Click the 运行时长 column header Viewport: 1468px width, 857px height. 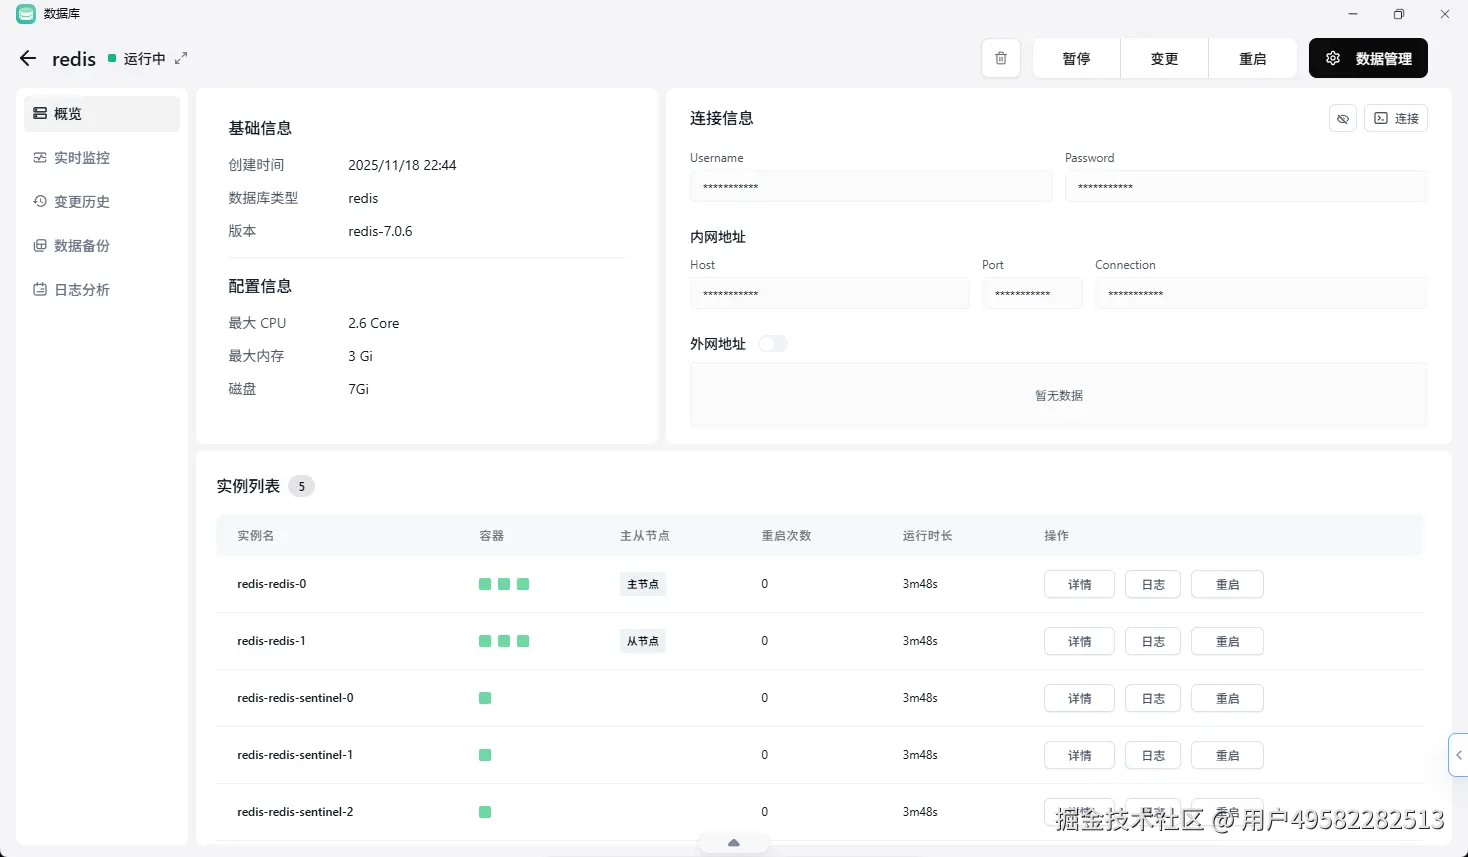(927, 536)
